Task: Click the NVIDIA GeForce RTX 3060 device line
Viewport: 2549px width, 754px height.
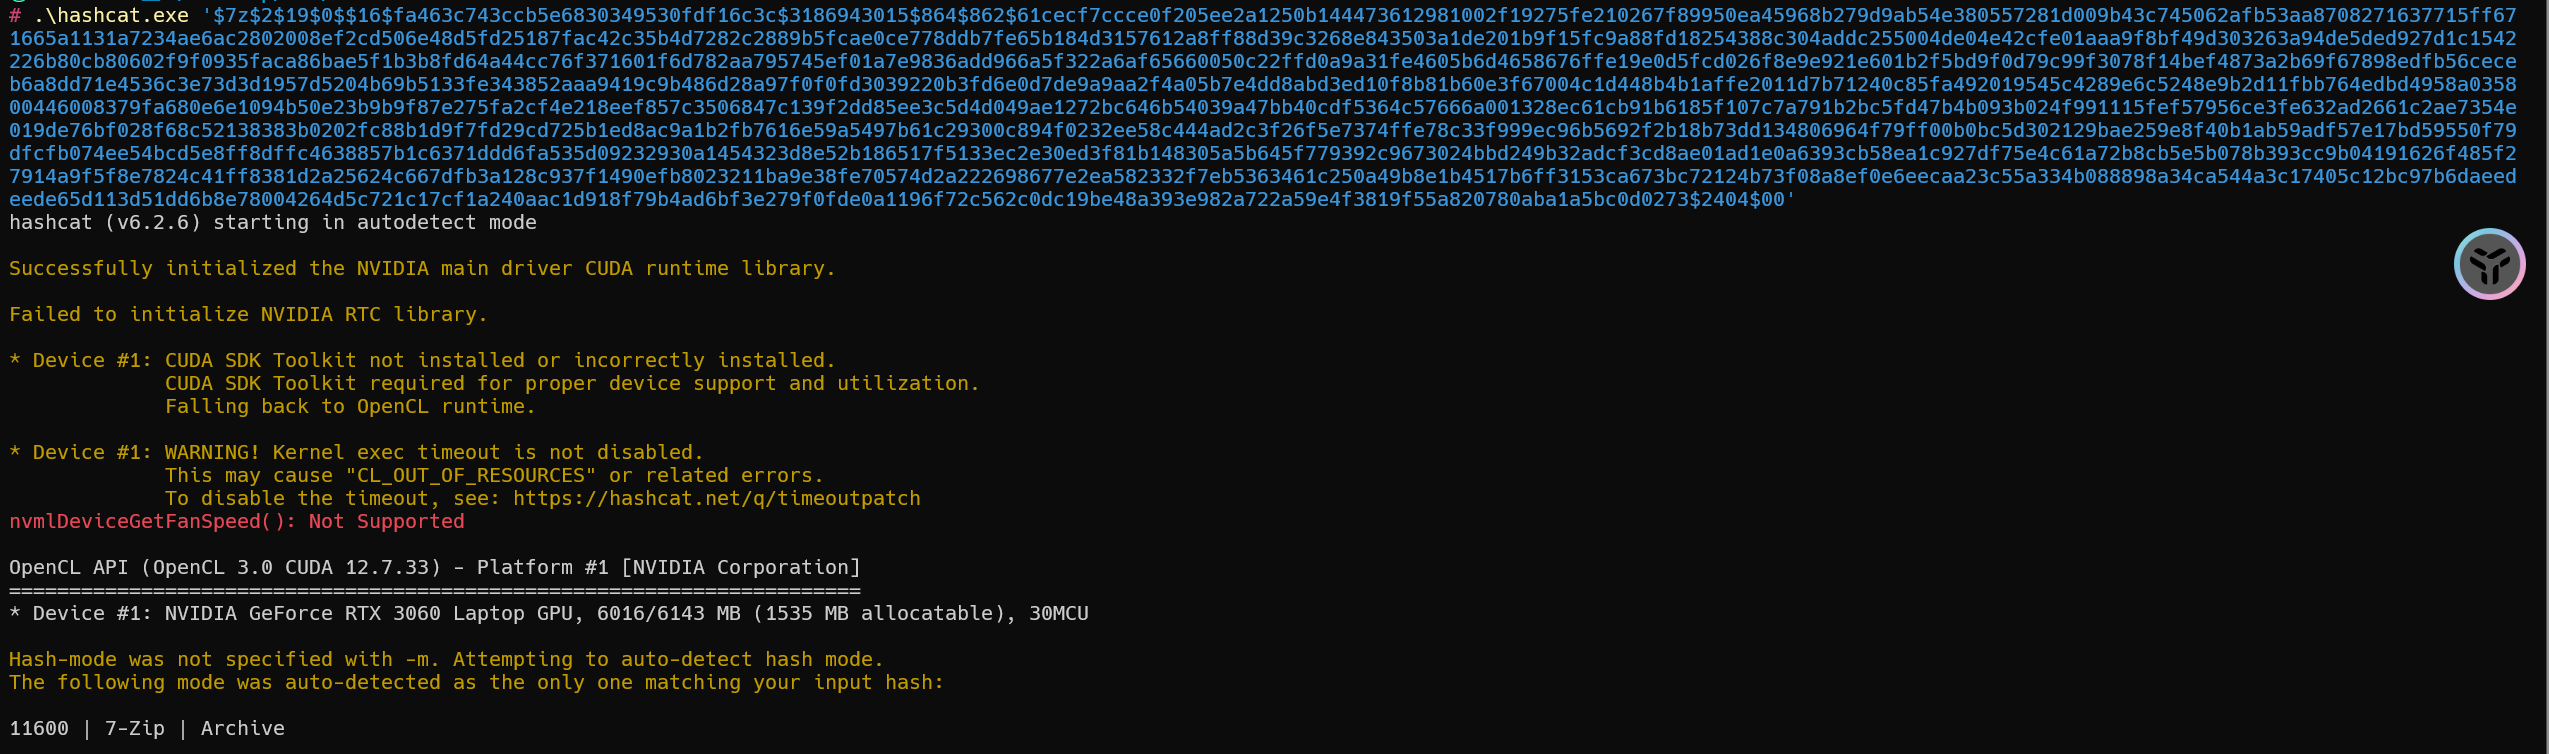Action: click(x=549, y=613)
